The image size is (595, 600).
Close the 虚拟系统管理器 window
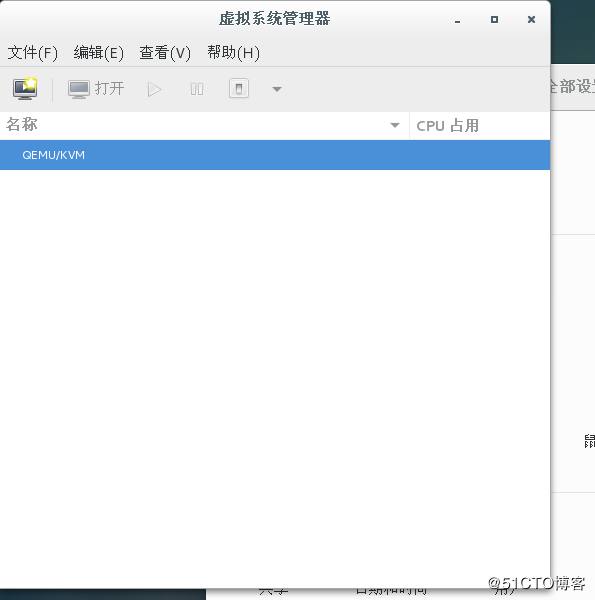(x=531, y=20)
